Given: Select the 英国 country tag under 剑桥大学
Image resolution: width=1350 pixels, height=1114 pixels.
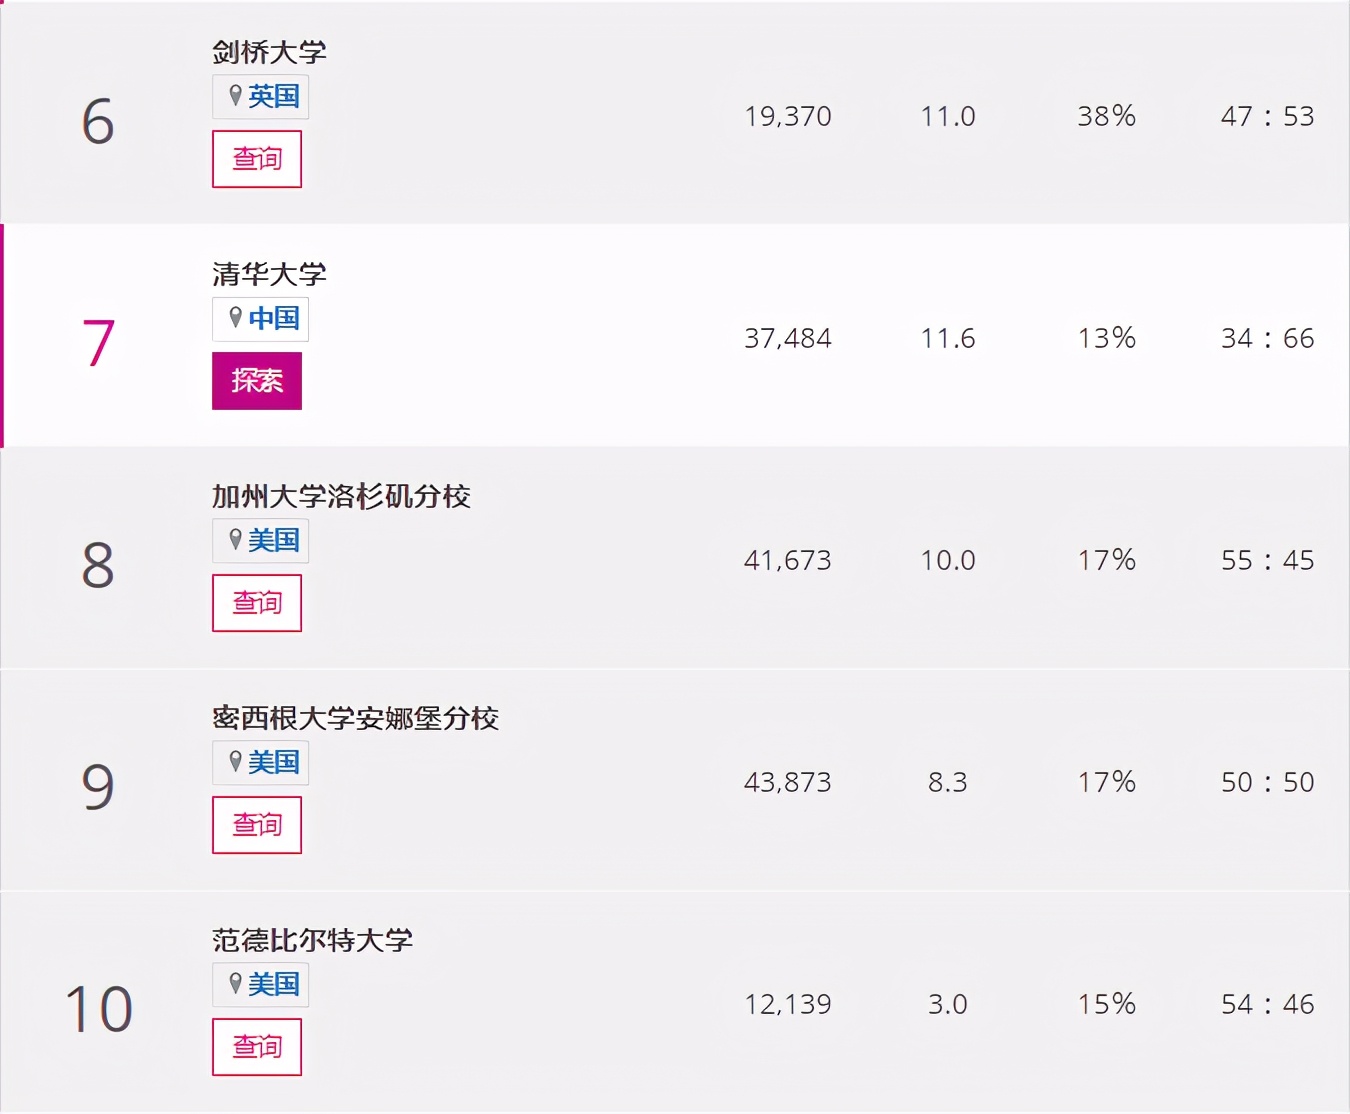Looking at the screenshot, I should pyautogui.click(x=273, y=97).
